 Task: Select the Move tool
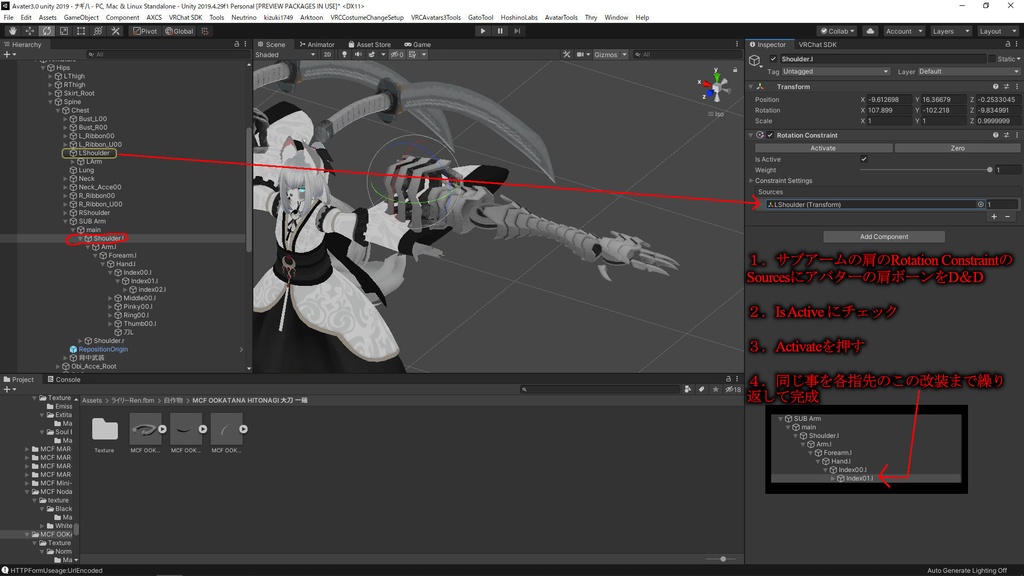[x=29, y=31]
